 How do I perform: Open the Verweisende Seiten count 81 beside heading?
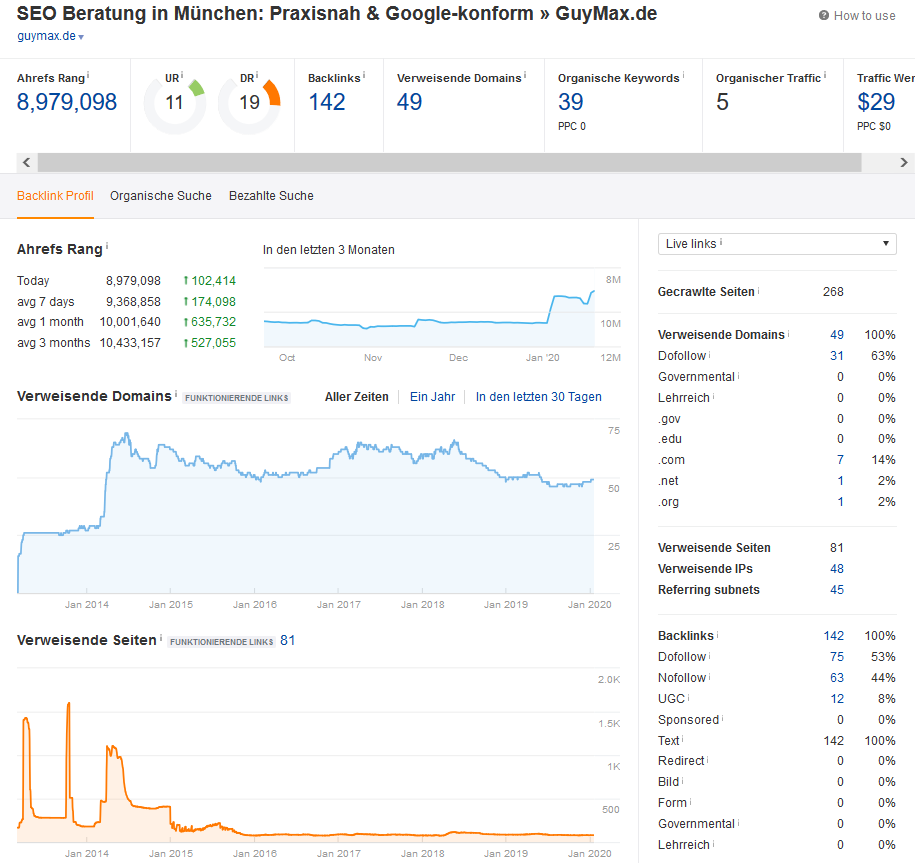pos(288,641)
